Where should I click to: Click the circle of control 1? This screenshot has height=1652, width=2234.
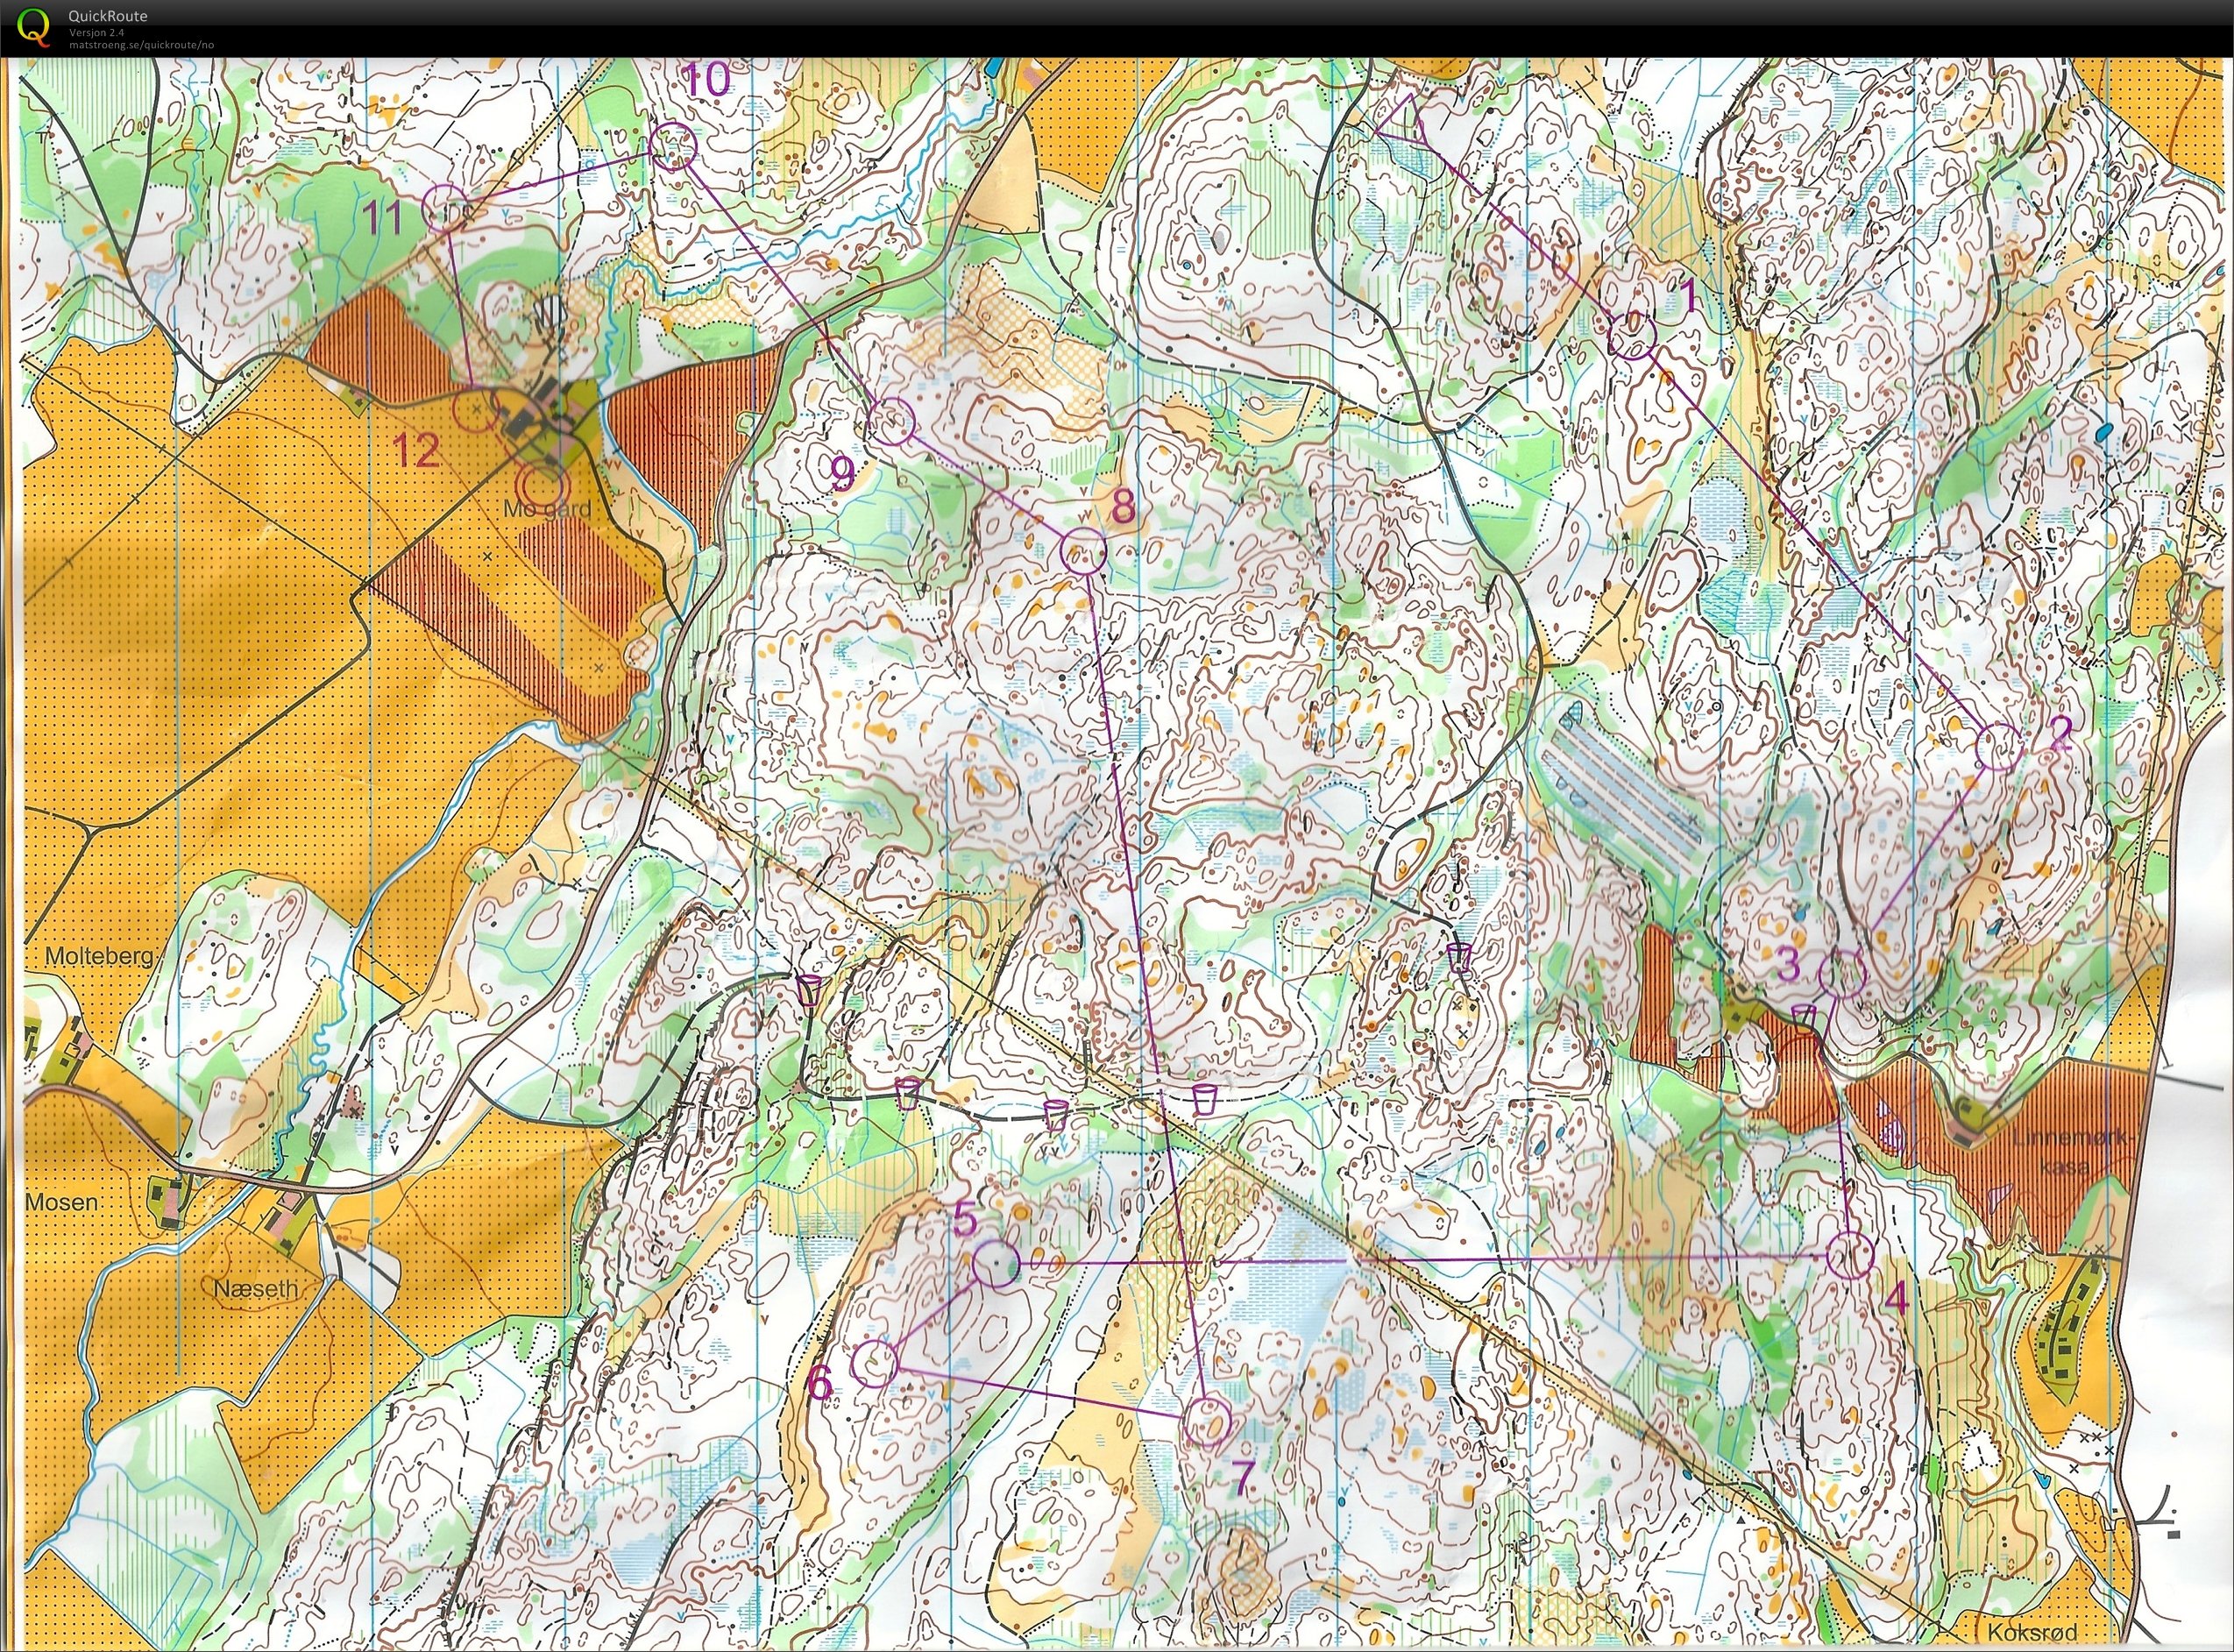(x=1631, y=335)
